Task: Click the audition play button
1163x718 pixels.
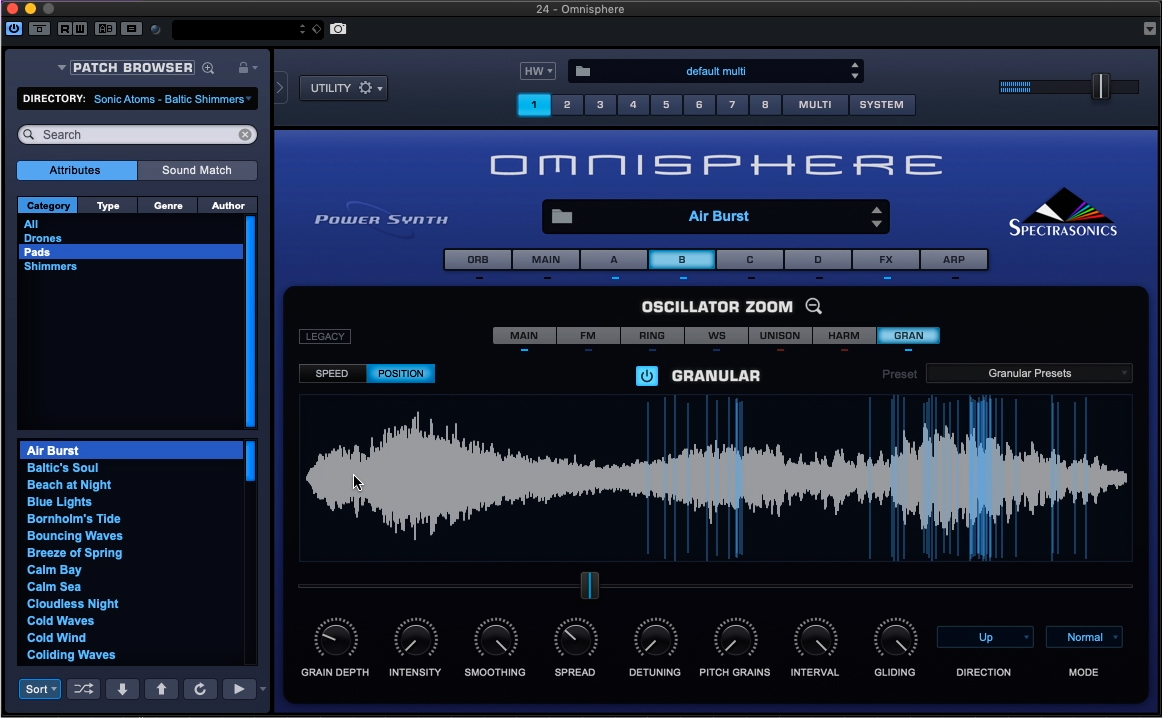Action: coord(238,689)
